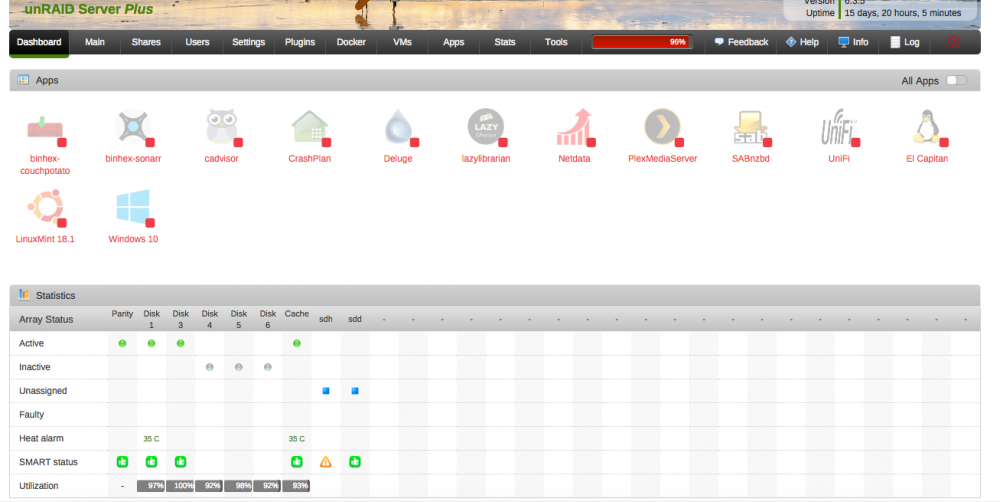
Task: Toggle the All Apps switch
Action: point(956,80)
